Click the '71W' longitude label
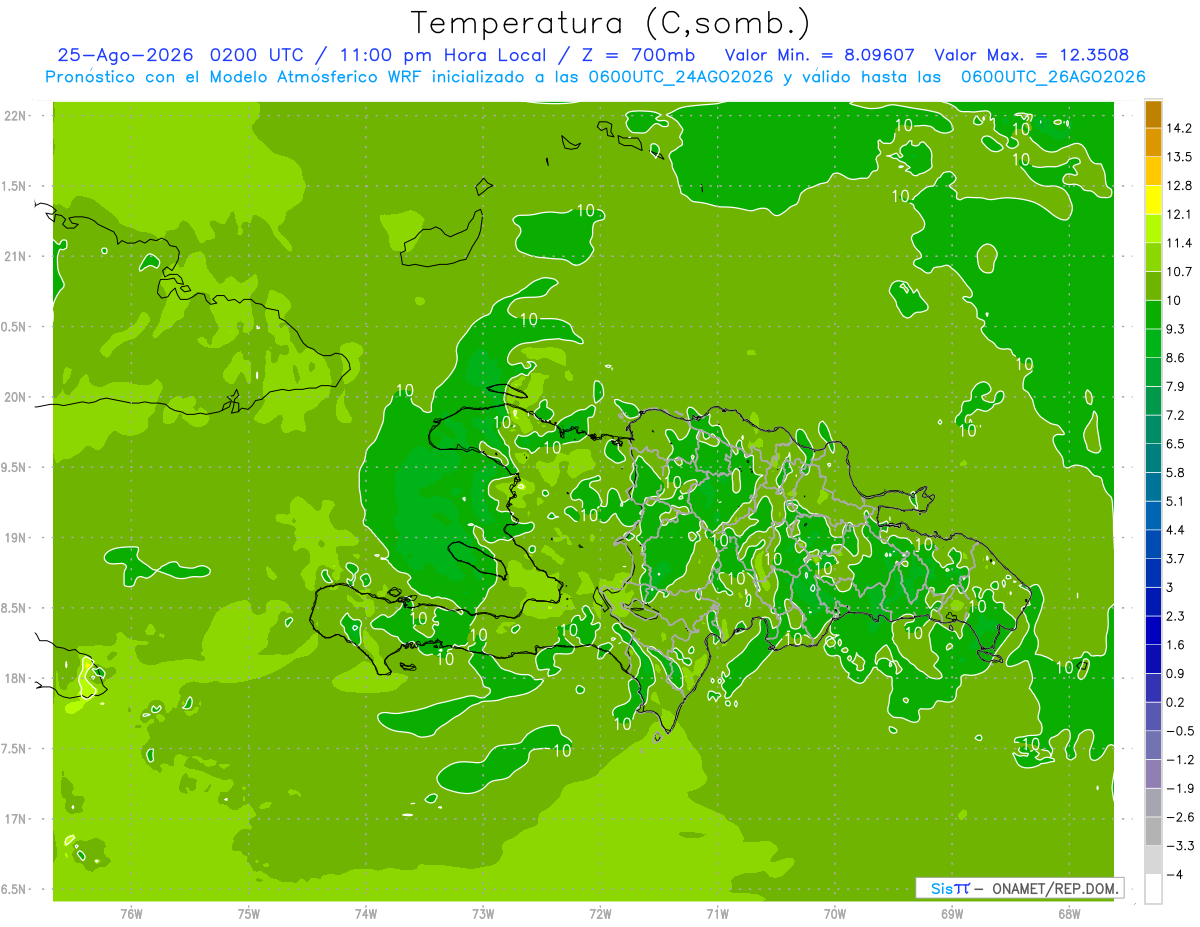This screenshot has height=927, width=1200. coord(717,914)
